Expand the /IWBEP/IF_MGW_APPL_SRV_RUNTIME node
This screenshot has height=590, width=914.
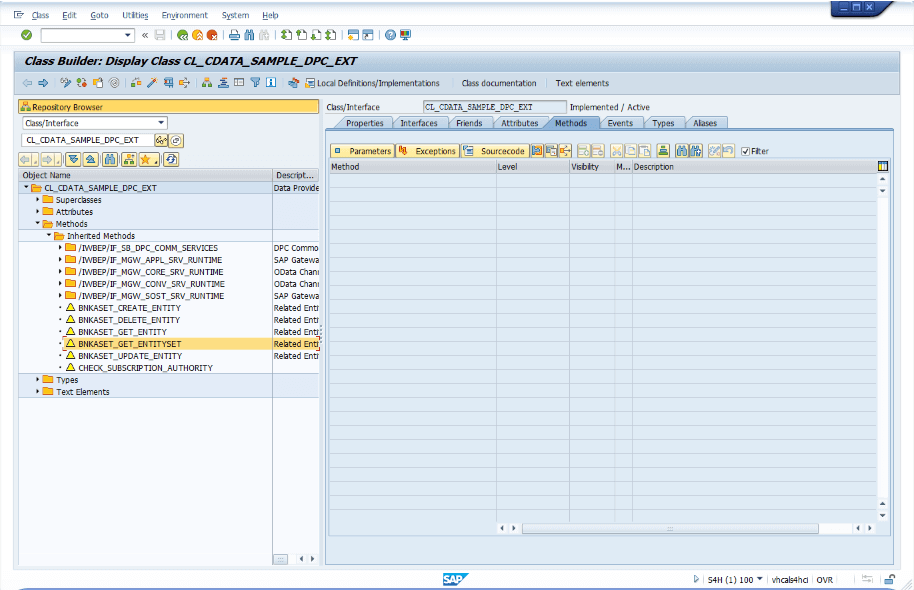60,259
